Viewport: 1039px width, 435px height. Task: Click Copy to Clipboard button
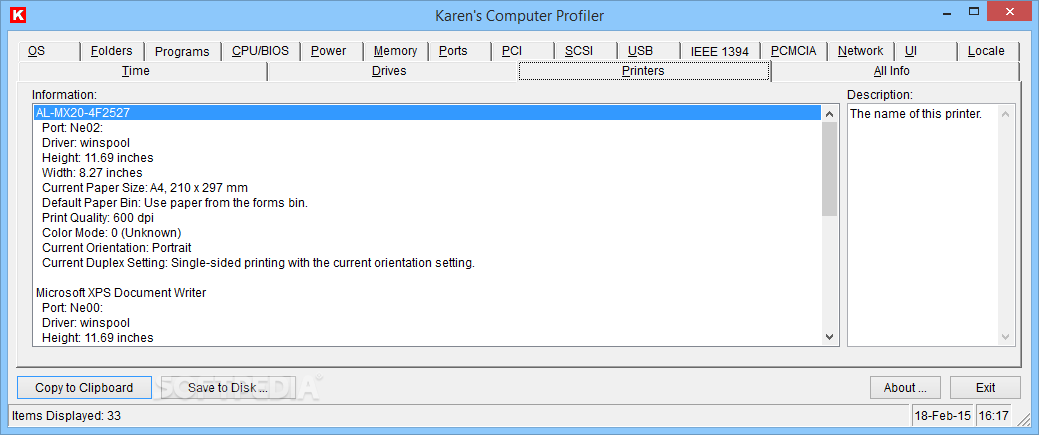[84, 388]
